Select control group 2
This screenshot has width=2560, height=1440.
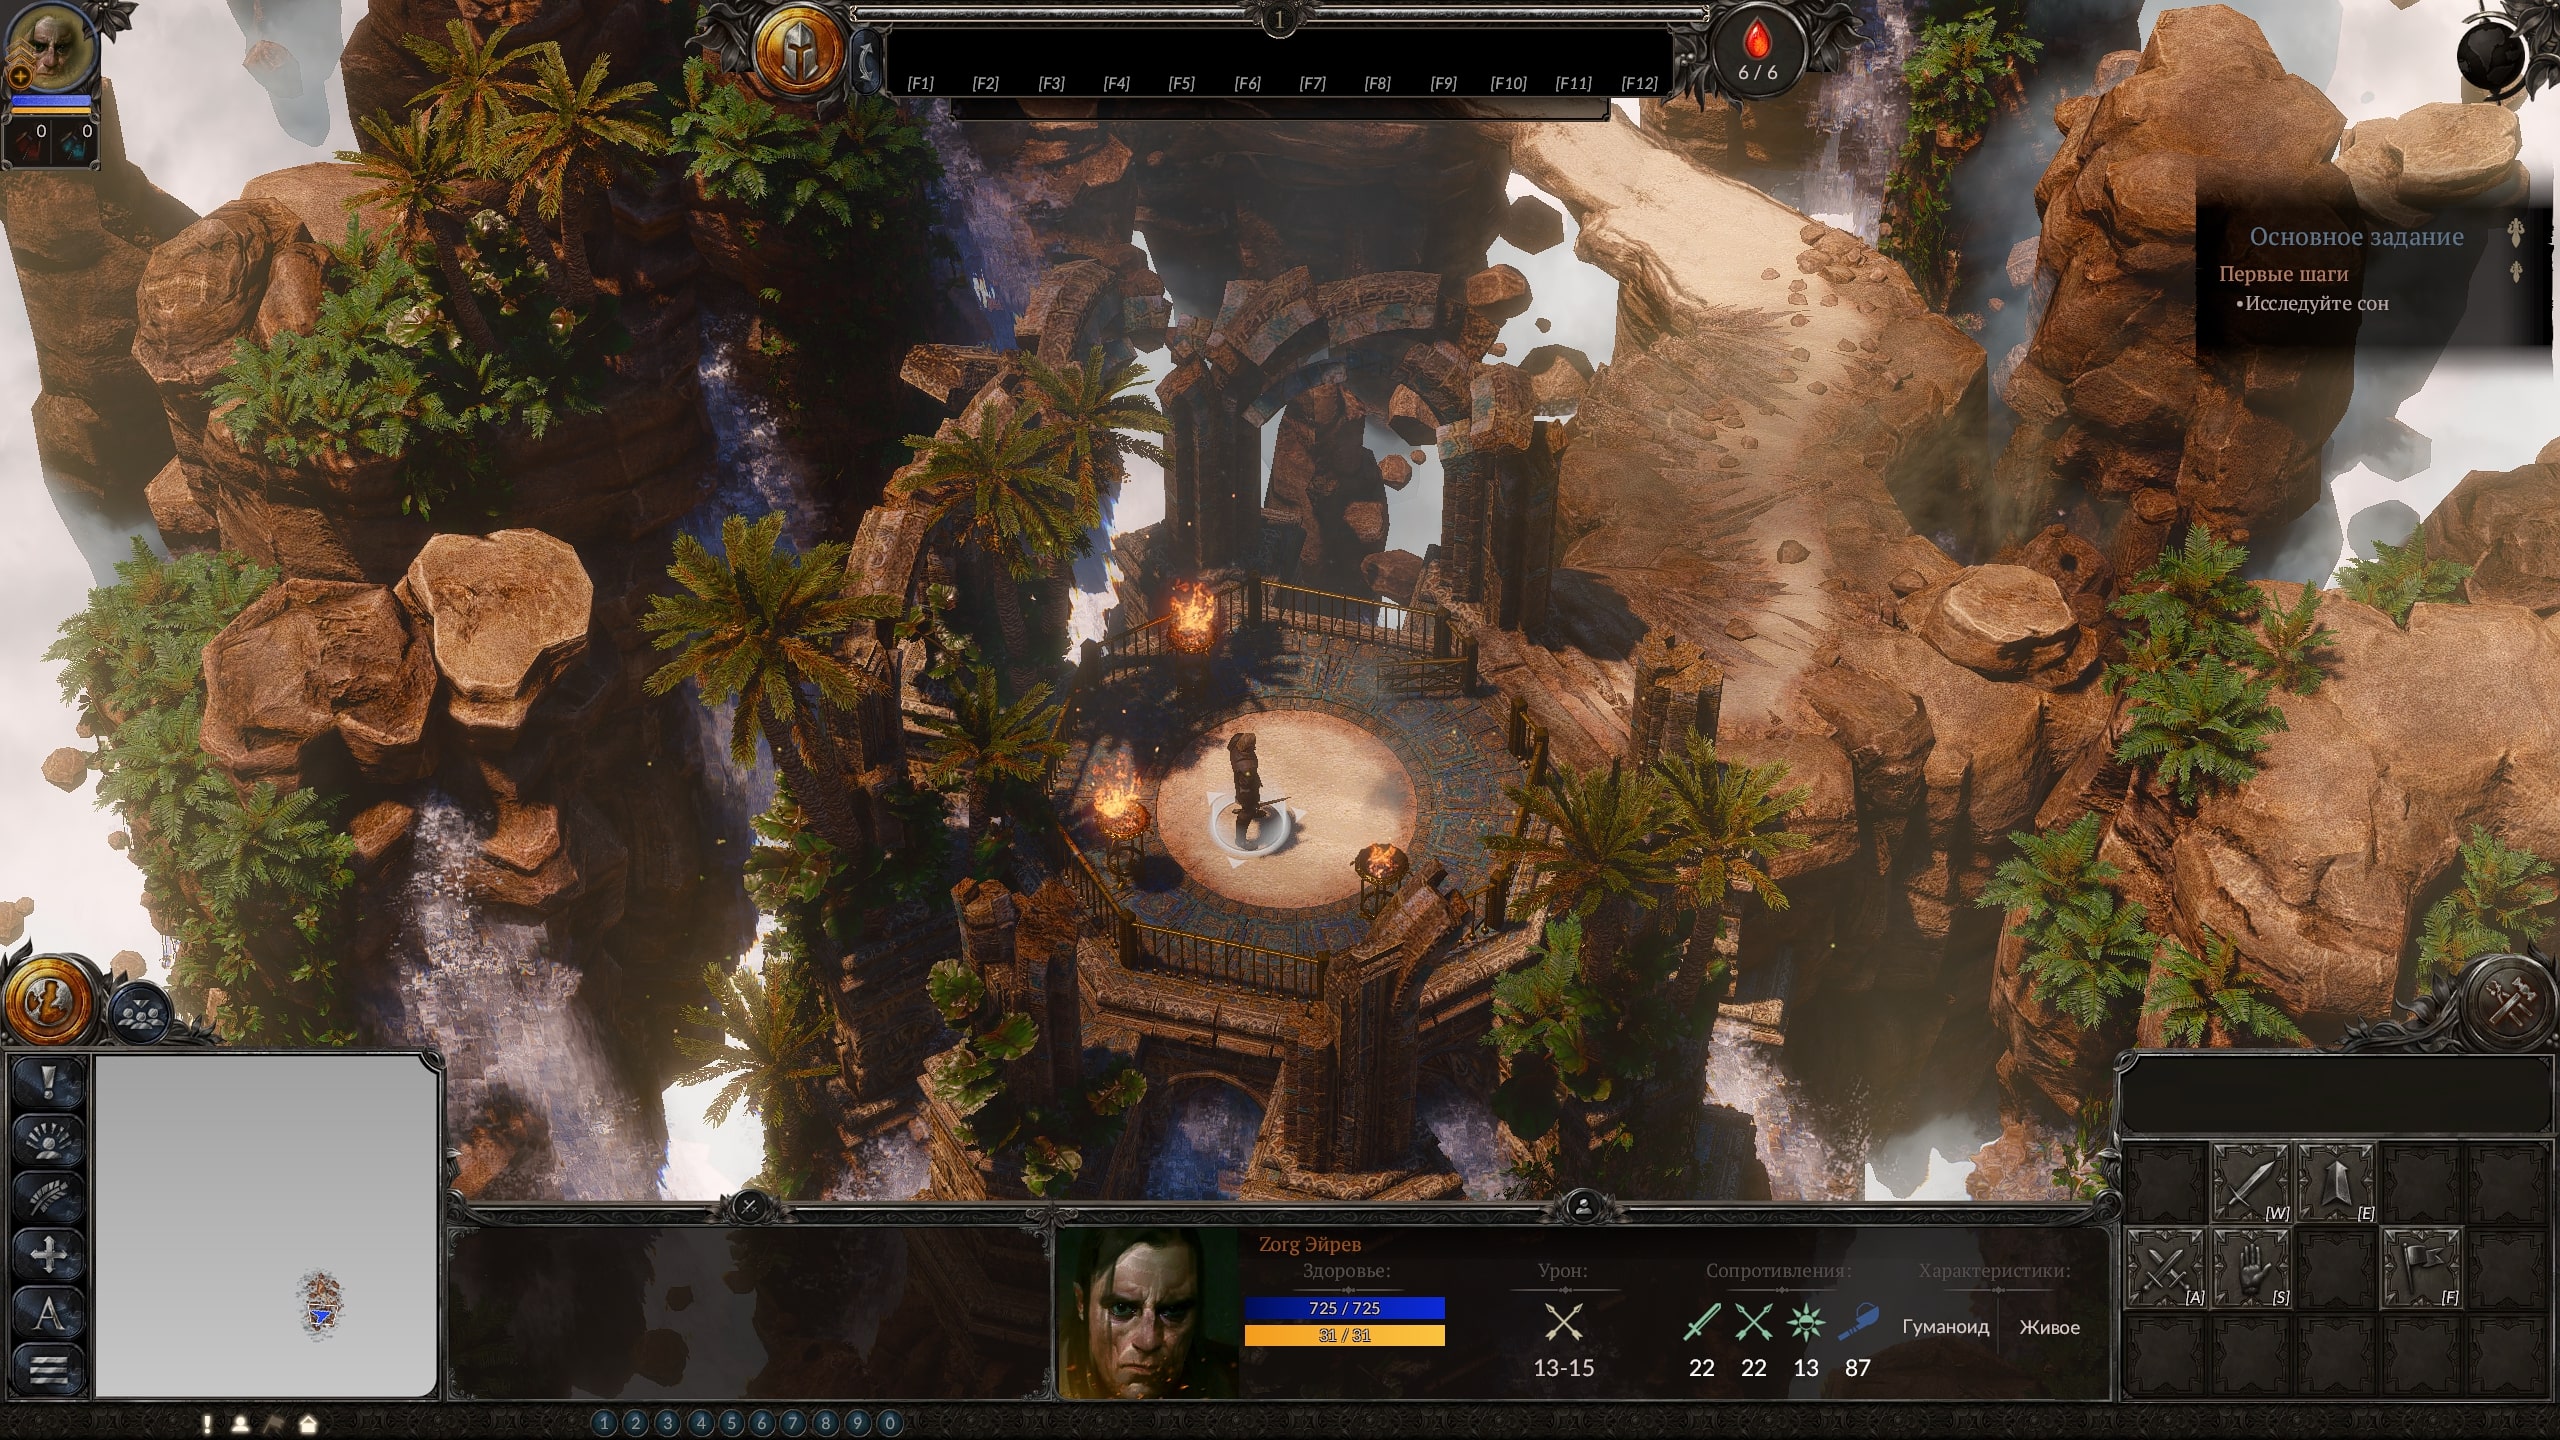[636, 1423]
